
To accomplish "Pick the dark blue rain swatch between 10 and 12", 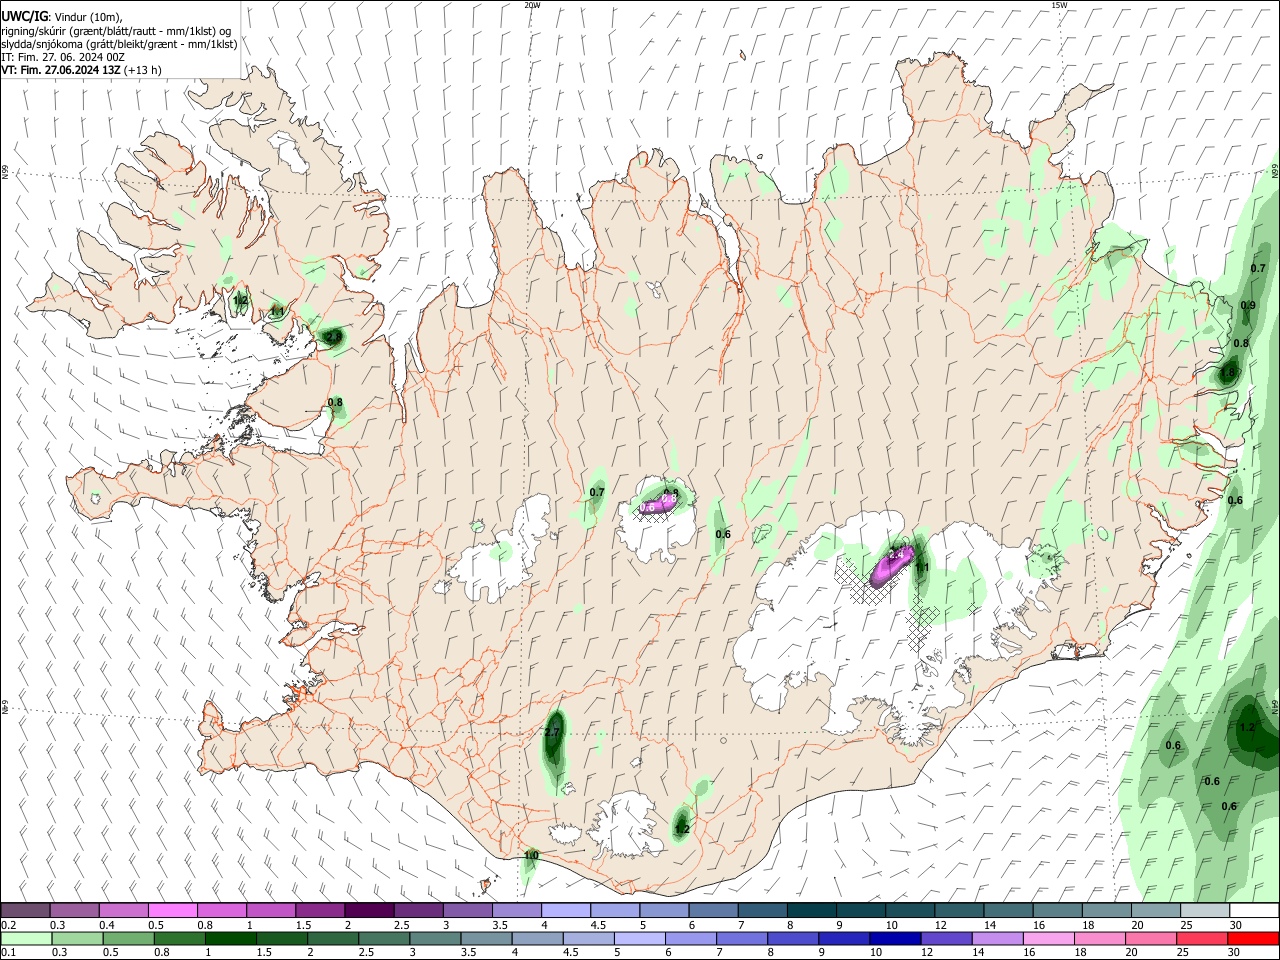I will 895,938.
